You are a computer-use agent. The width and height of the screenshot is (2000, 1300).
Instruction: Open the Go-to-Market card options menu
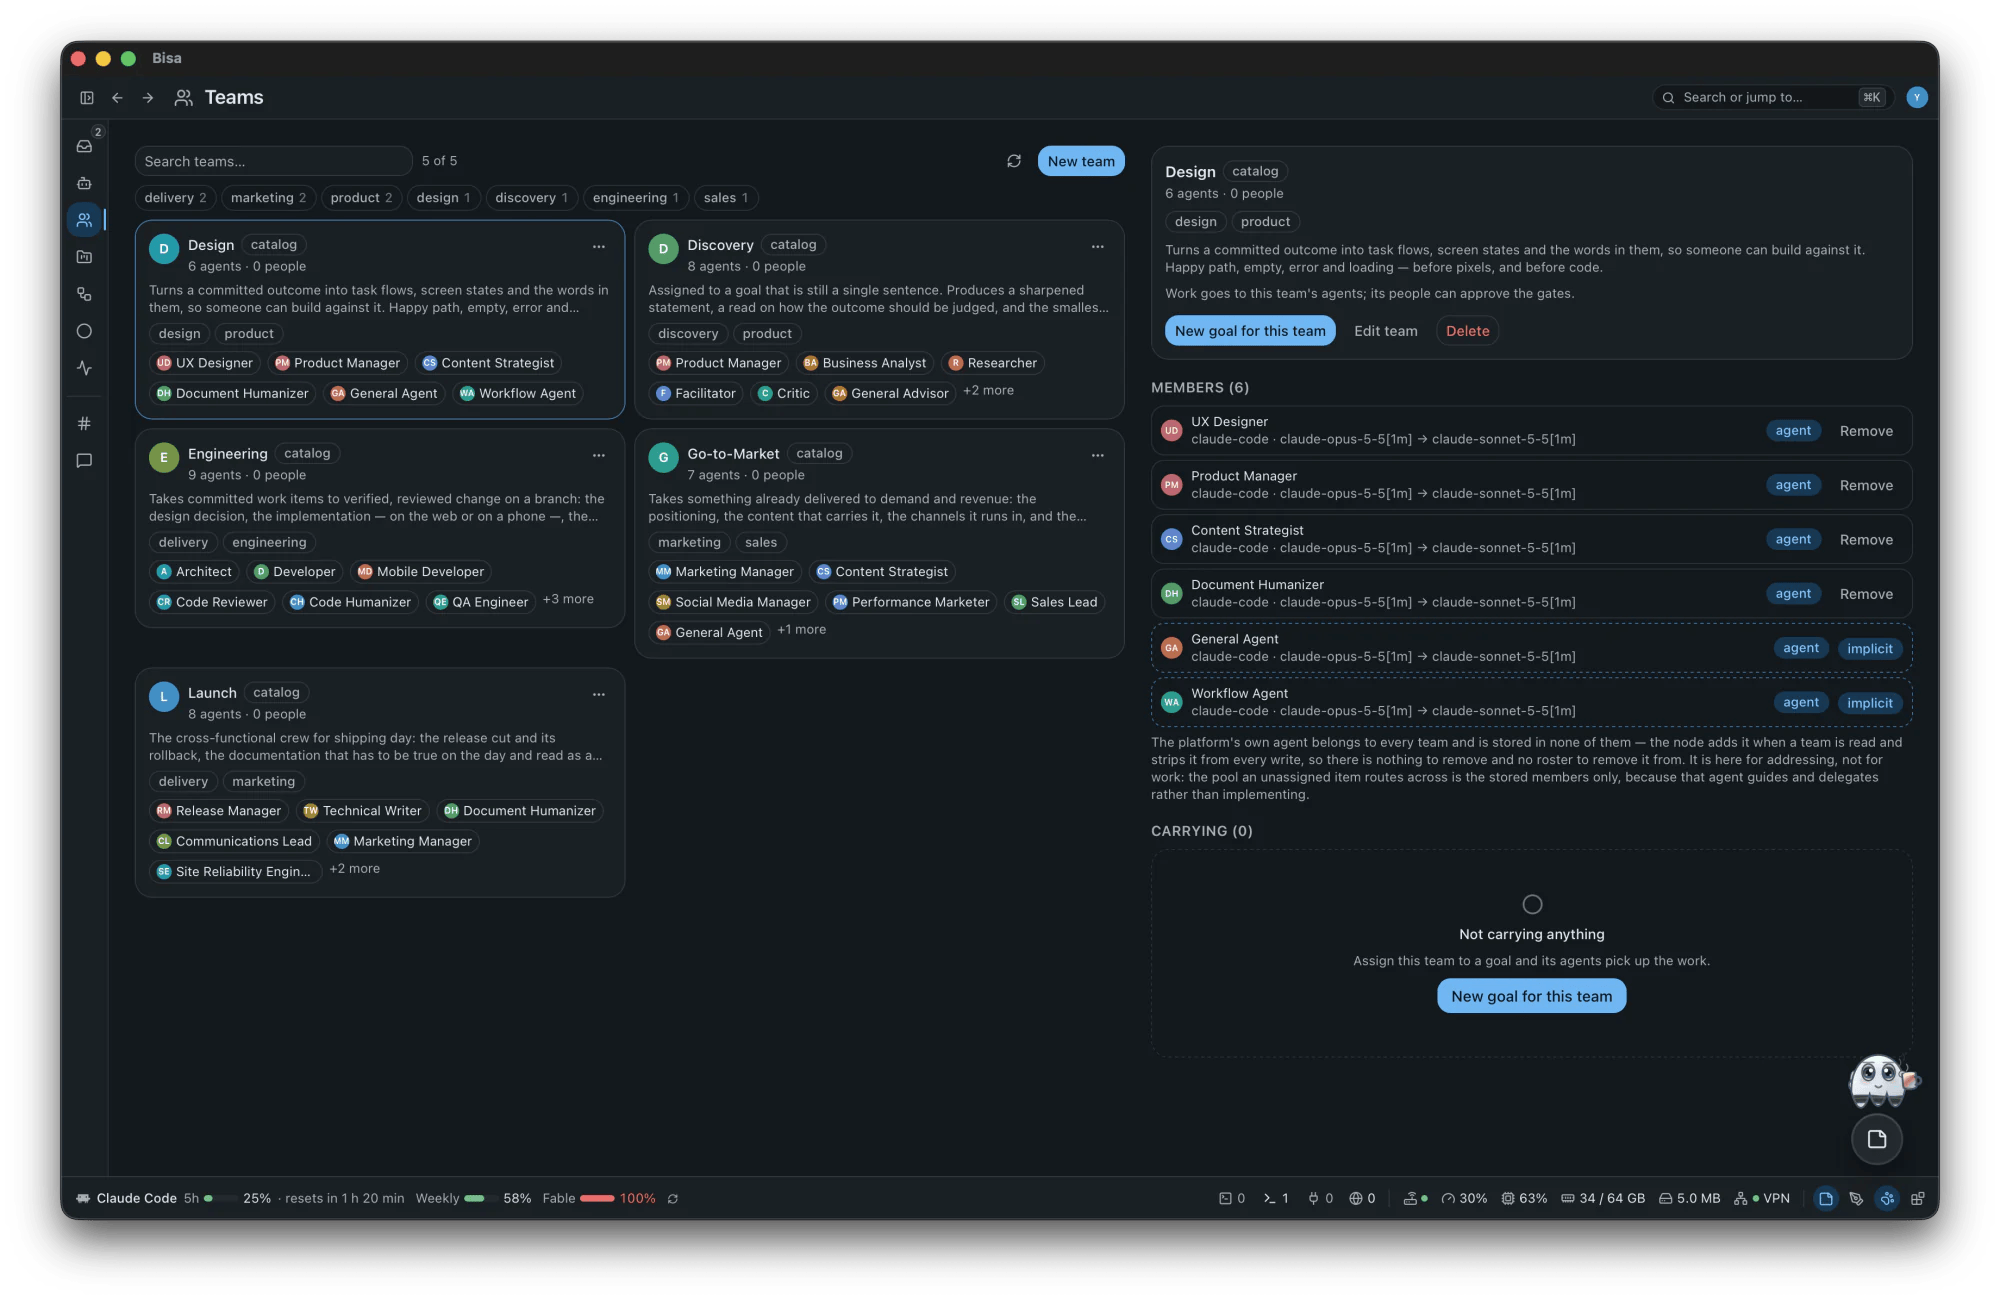[x=1098, y=456]
